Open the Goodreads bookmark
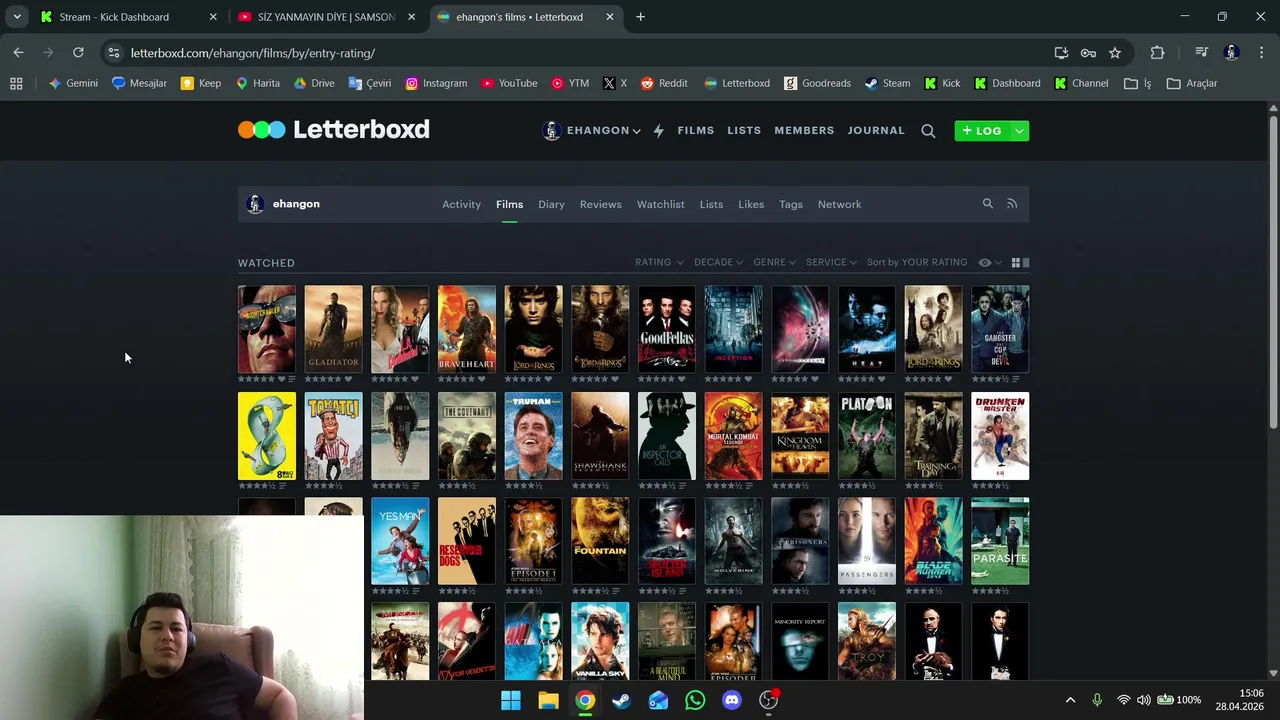 (x=817, y=83)
